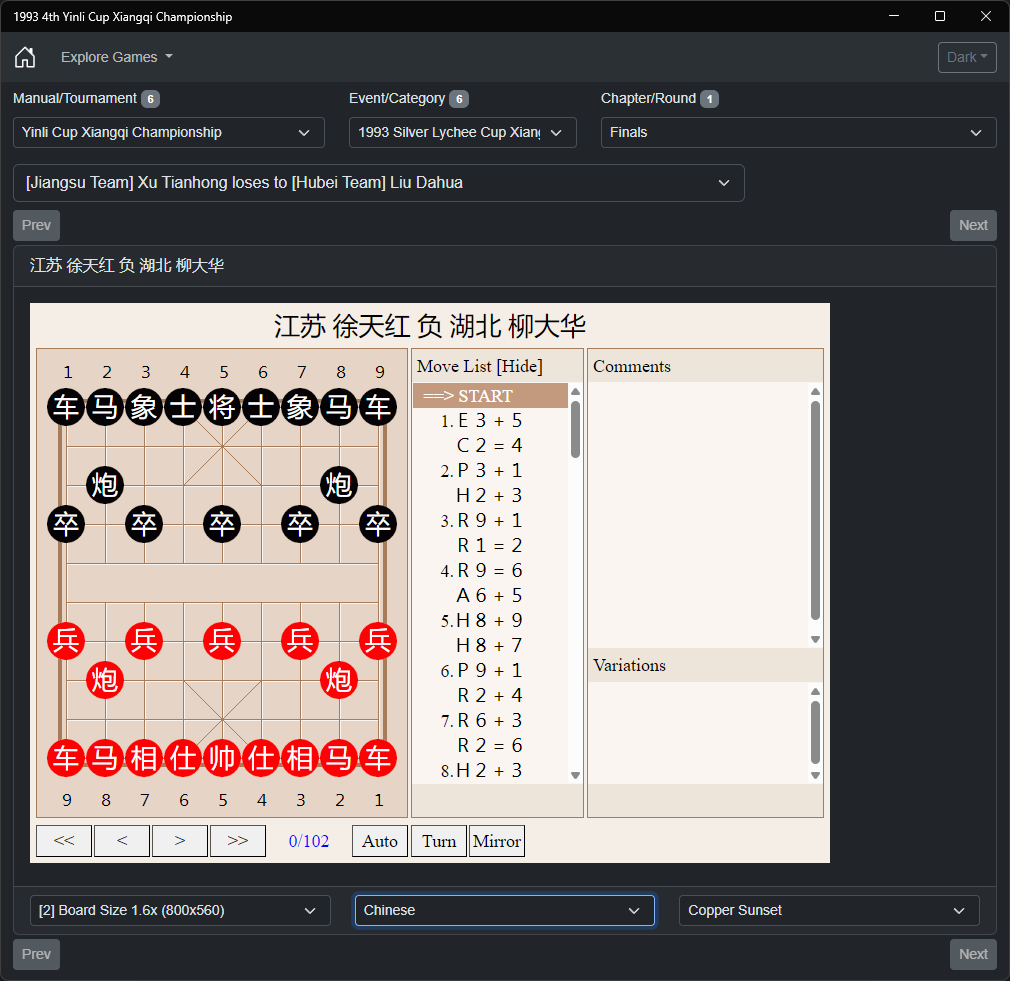Click the red 马 horse on file 2
Image resolution: width=1010 pixels, height=981 pixels.
coord(339,758)
